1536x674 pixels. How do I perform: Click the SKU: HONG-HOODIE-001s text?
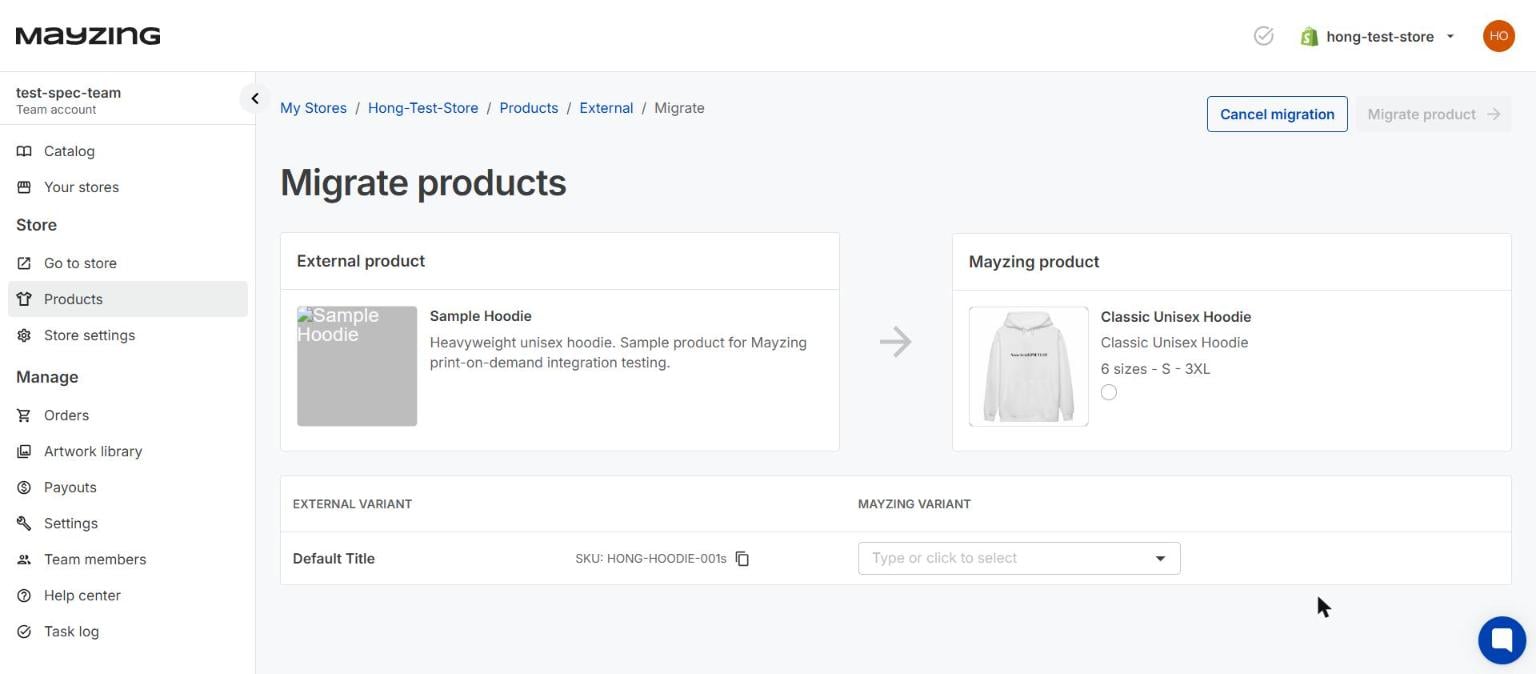coord(651,558)
